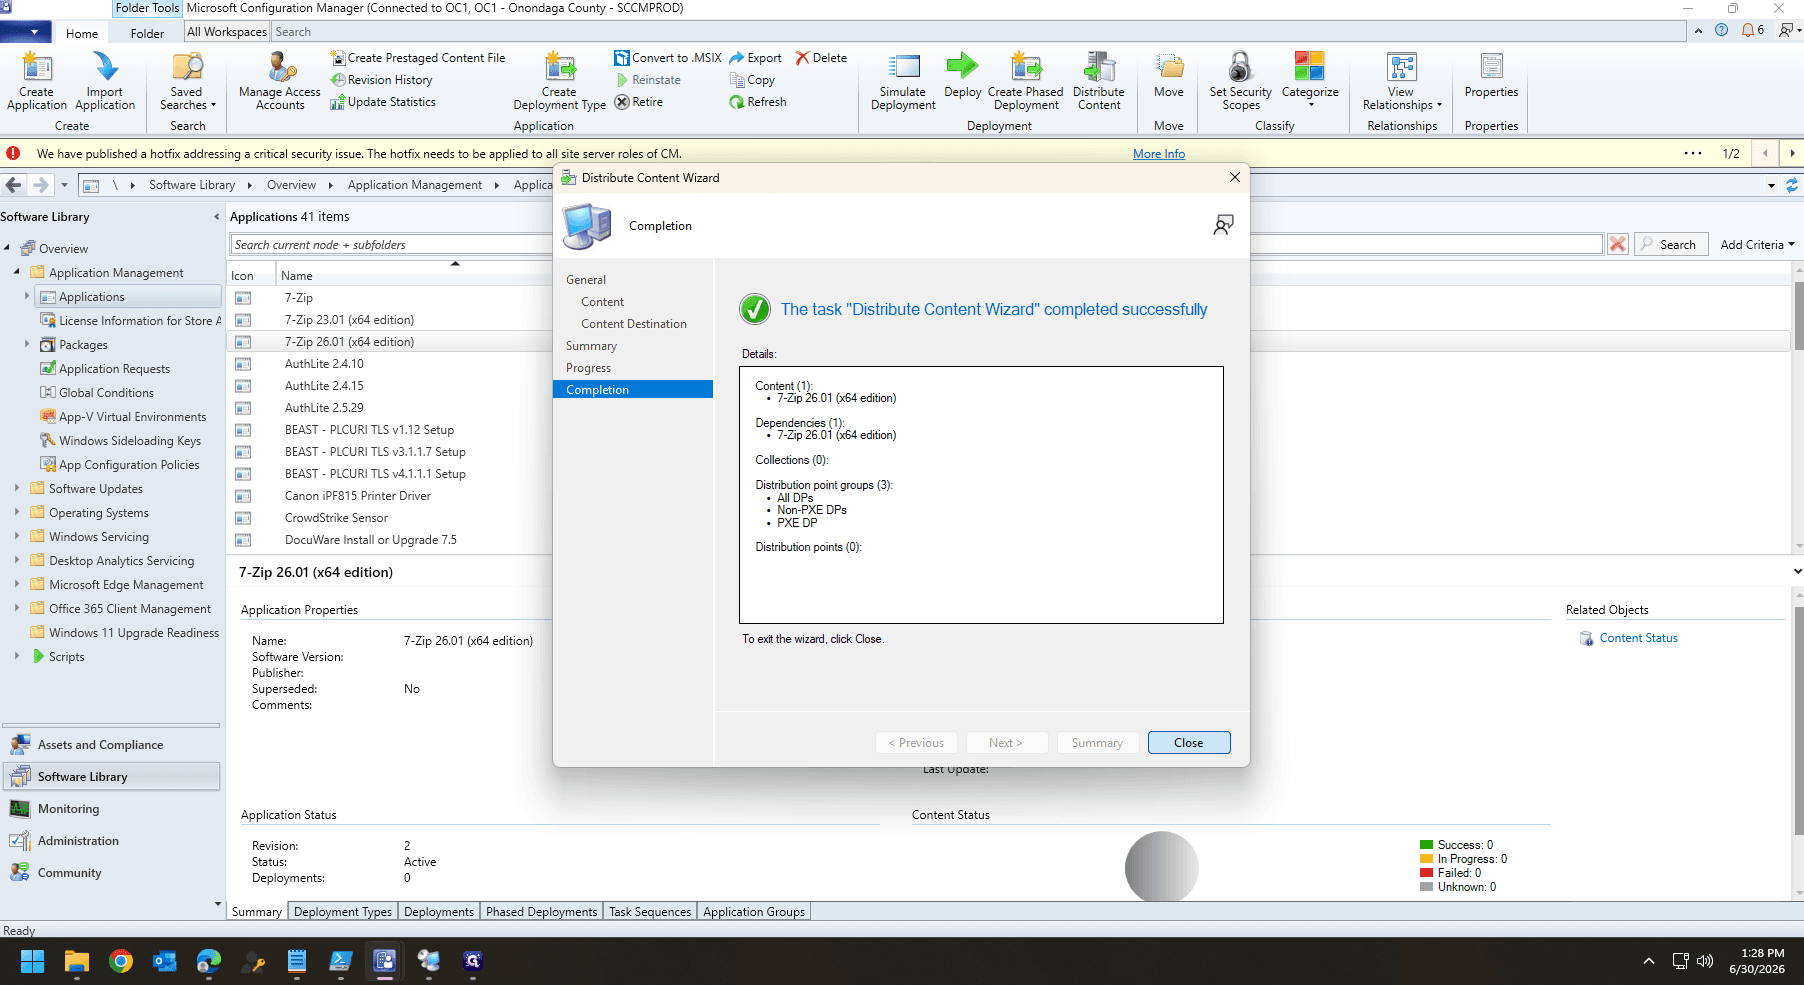Collapse the Application Management tree node
Image resolution: width=1804 pixels, height=985 pixels.
point(17,272)
